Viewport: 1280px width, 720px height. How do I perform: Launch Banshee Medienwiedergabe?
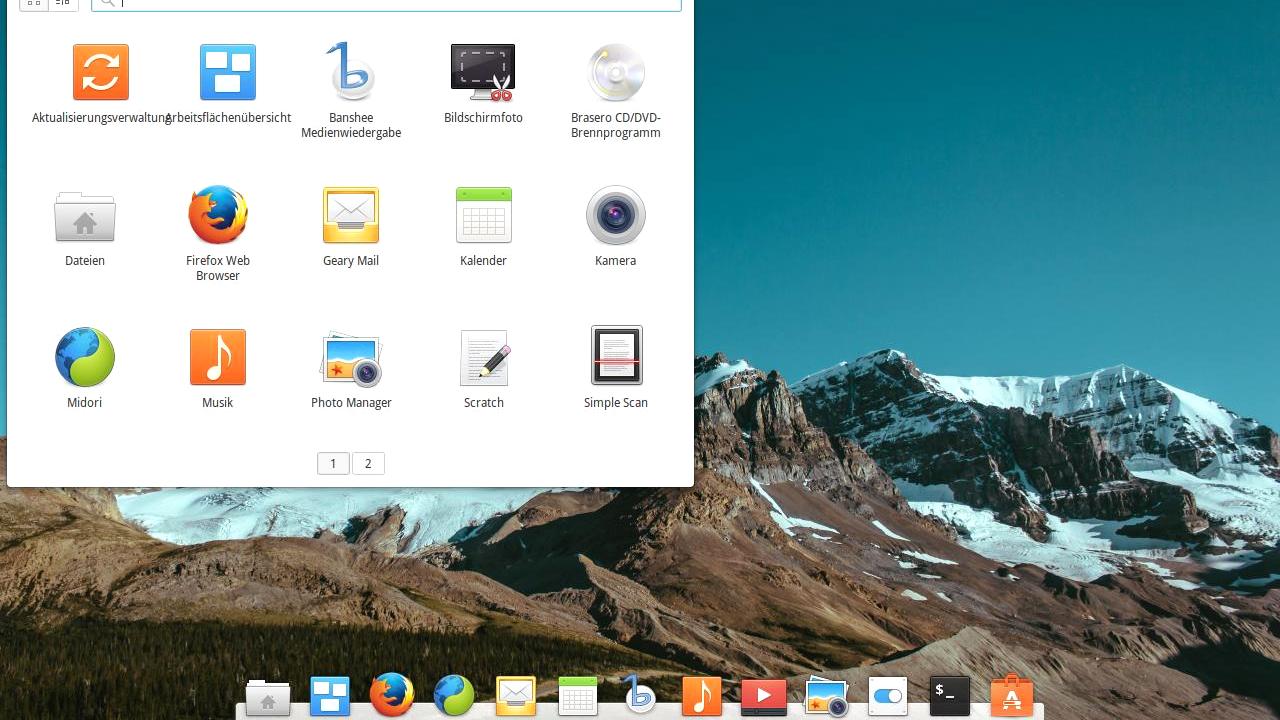pyautogui.click(x=351, y=71)
